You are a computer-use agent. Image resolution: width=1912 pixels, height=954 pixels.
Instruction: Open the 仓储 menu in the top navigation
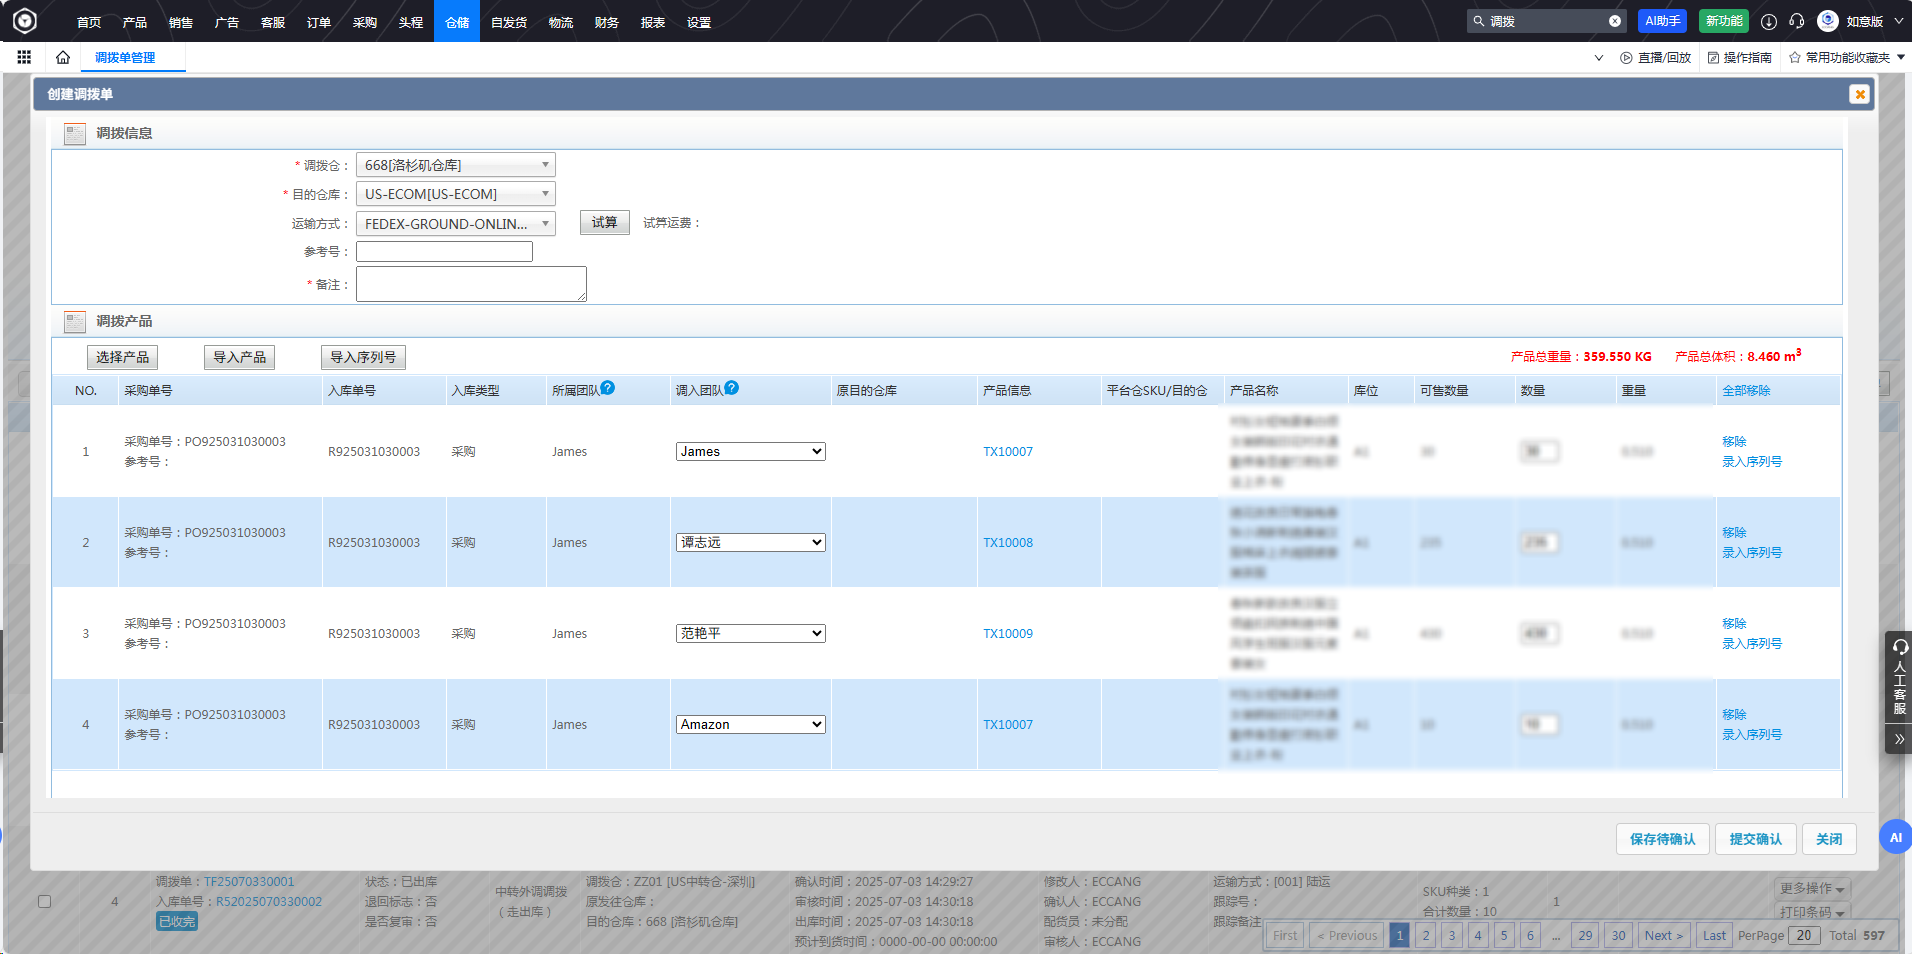(457, 22)
